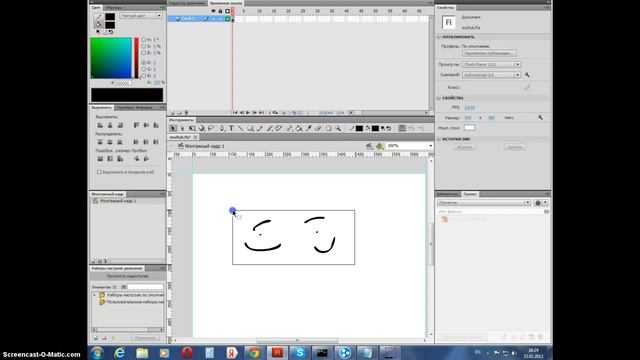Select the Color panel's lowest RGB radio button

(144, 76)
